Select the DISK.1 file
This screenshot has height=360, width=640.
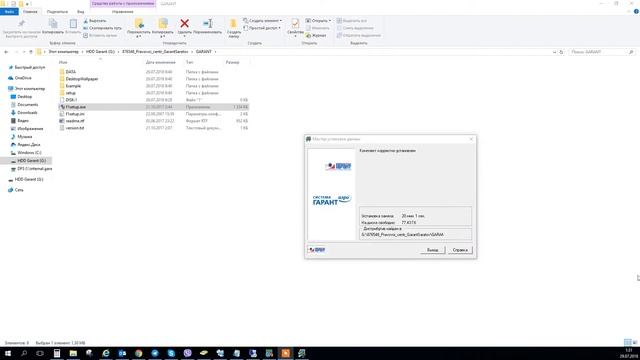pyautogui.click(x=71, y=100)
